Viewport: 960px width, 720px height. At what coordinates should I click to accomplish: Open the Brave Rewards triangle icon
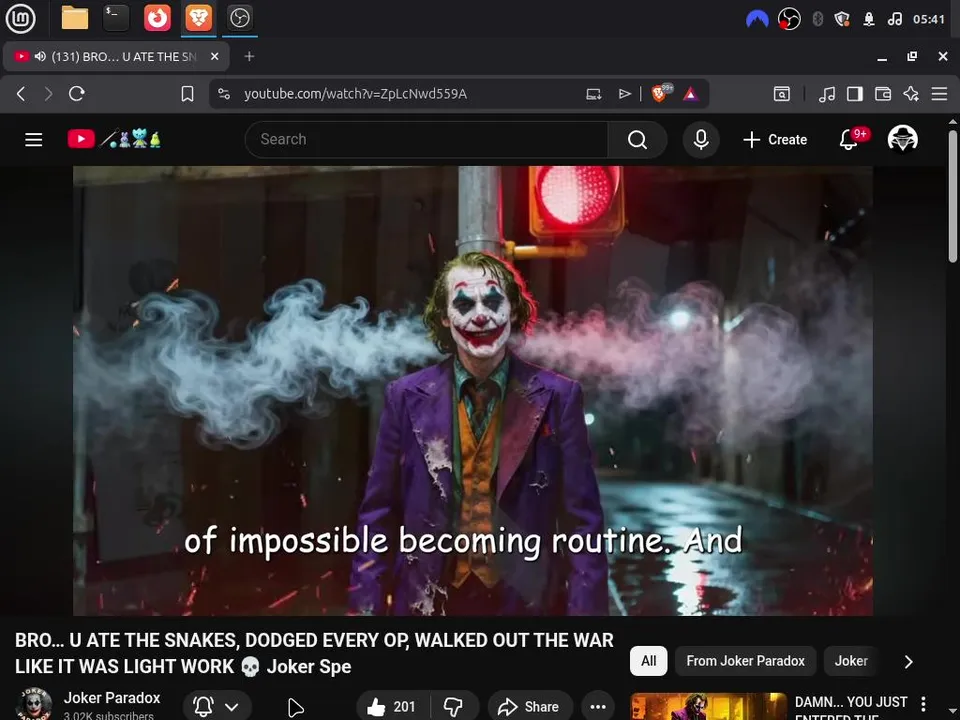pyautogui.click(x=691, y=94)
